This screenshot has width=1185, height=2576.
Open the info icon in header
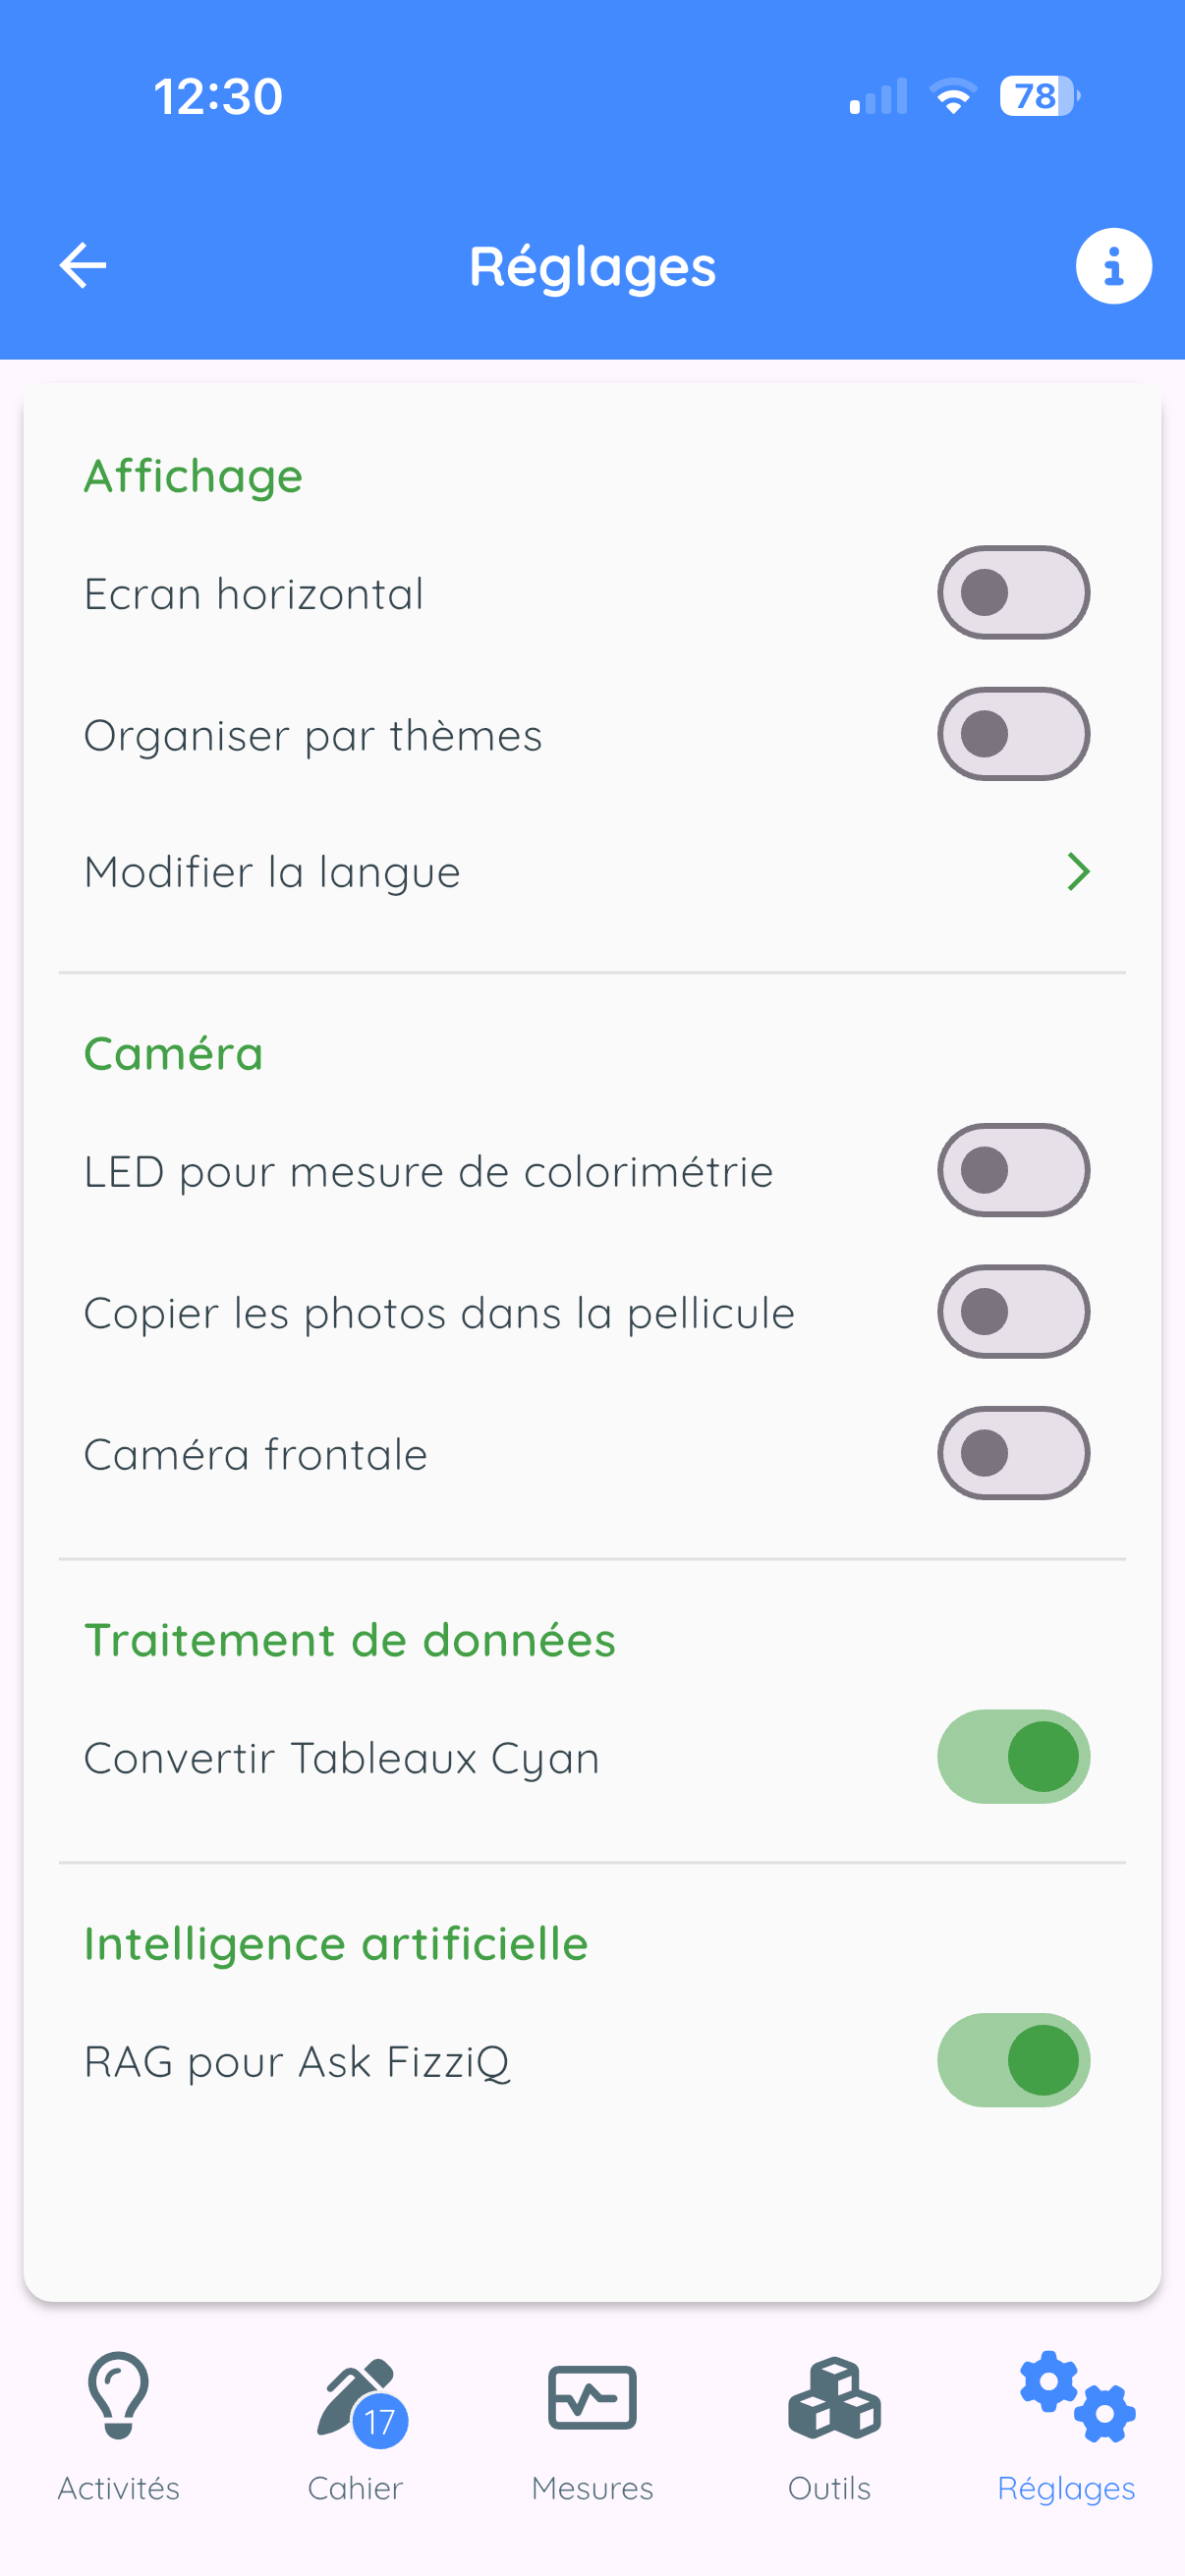click(x=1113, y=266)
